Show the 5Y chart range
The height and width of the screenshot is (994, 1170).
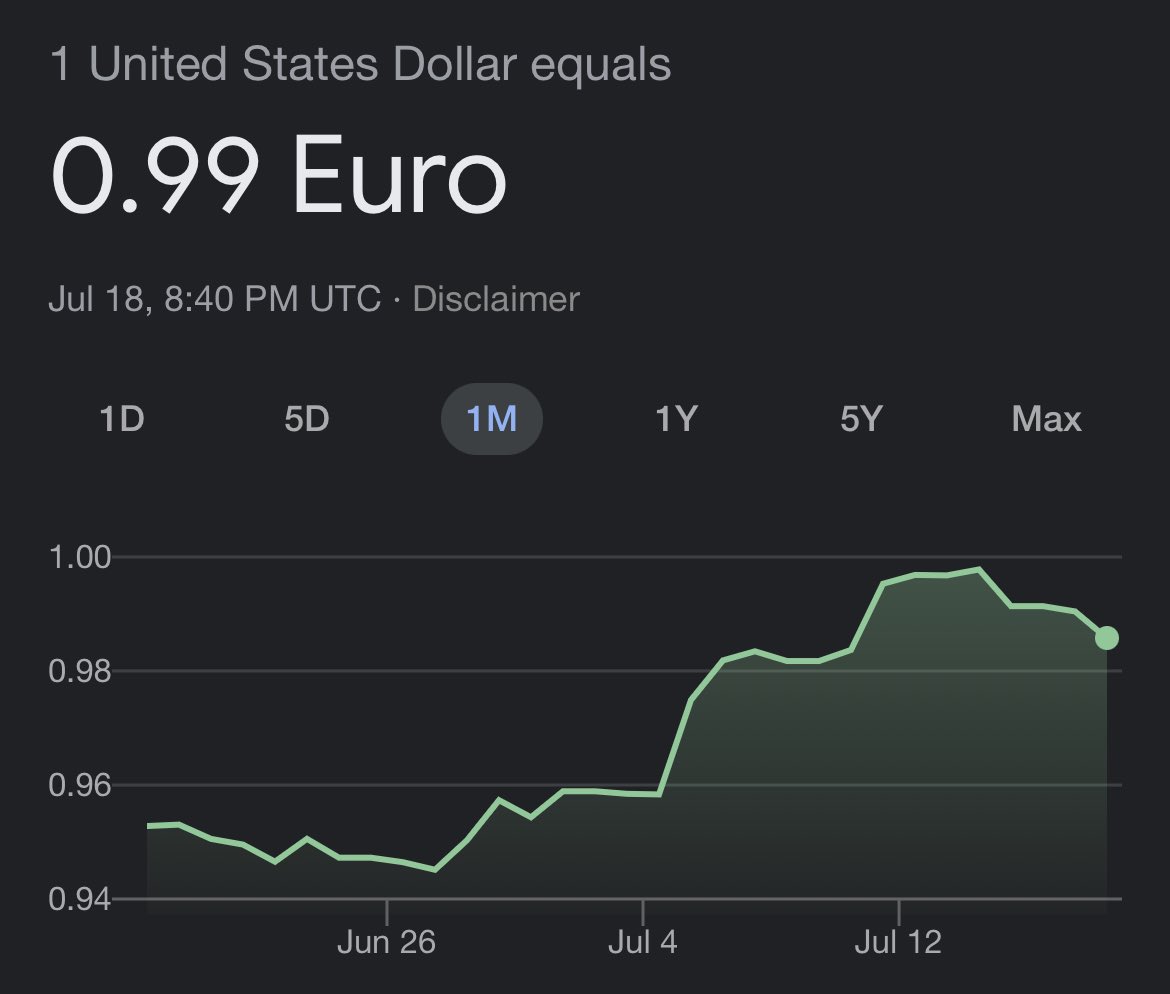(861, 419)
